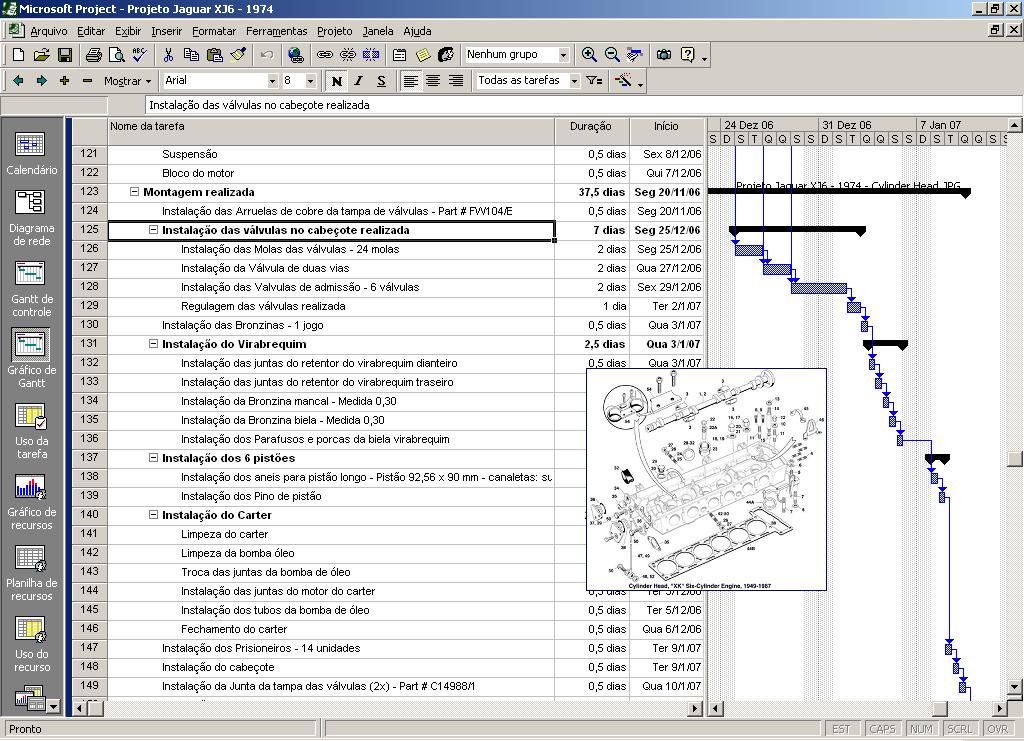This screenshot has width=1024, height=741.
Task: Toggle italic formatting button
Action: [x=359, y=81]
